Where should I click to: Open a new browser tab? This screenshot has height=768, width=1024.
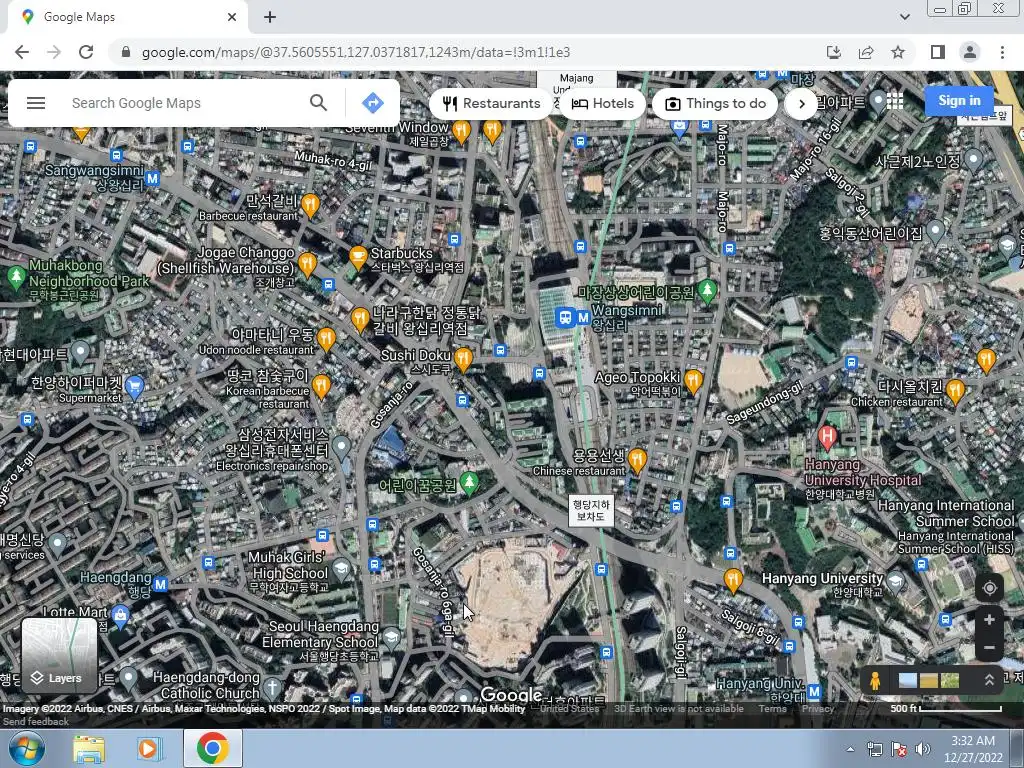click(x=270, y=18)
